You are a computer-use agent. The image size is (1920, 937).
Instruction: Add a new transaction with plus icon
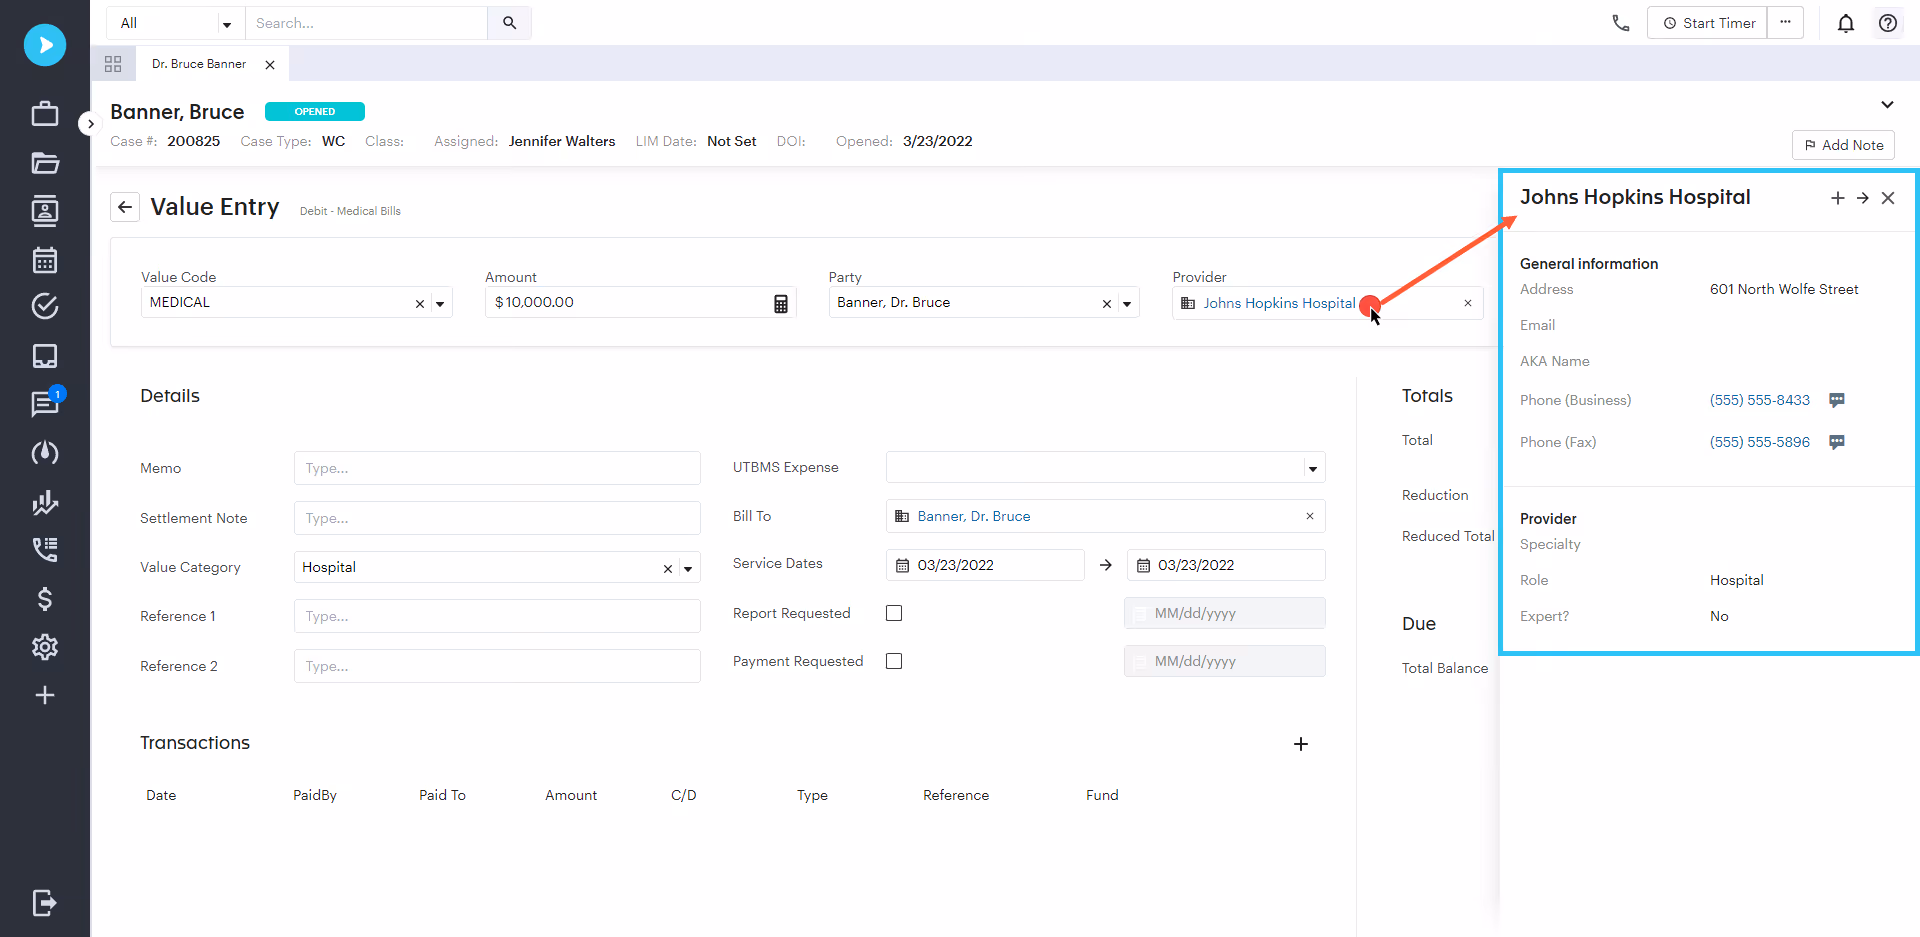(1301, 744)
